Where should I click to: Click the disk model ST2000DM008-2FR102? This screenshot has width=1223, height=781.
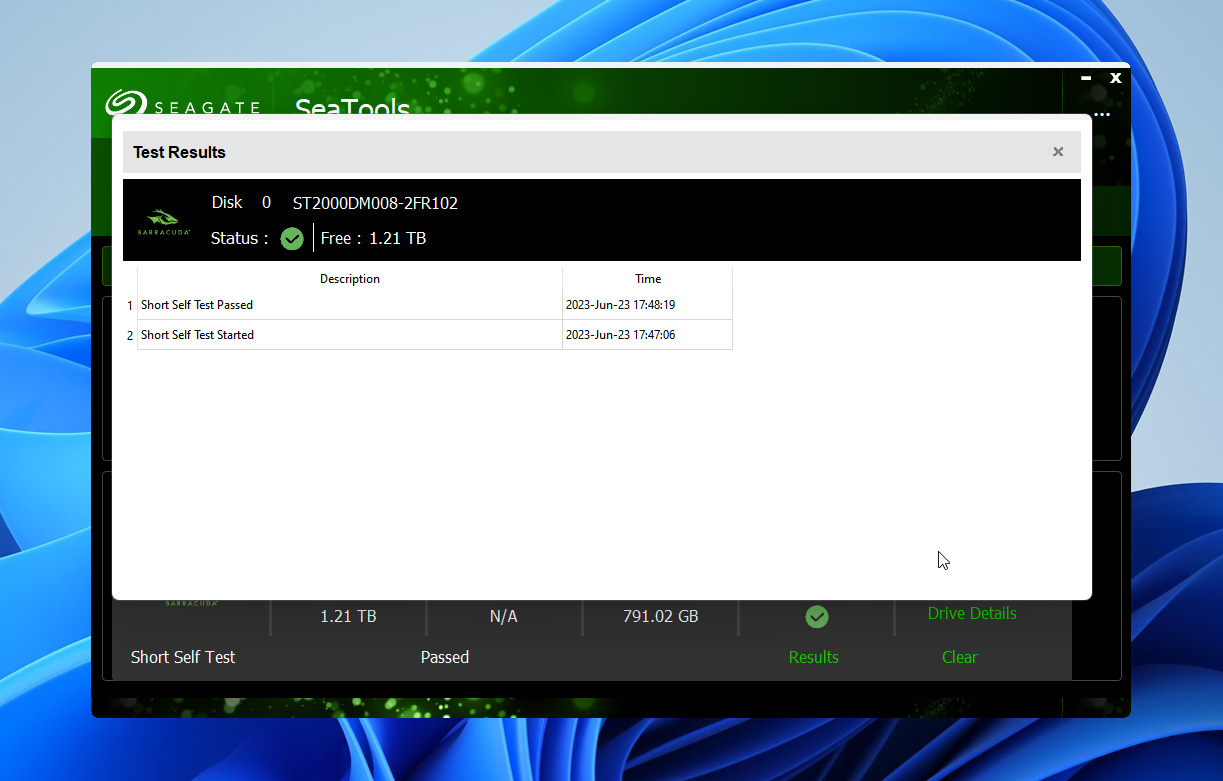point(375,203)
